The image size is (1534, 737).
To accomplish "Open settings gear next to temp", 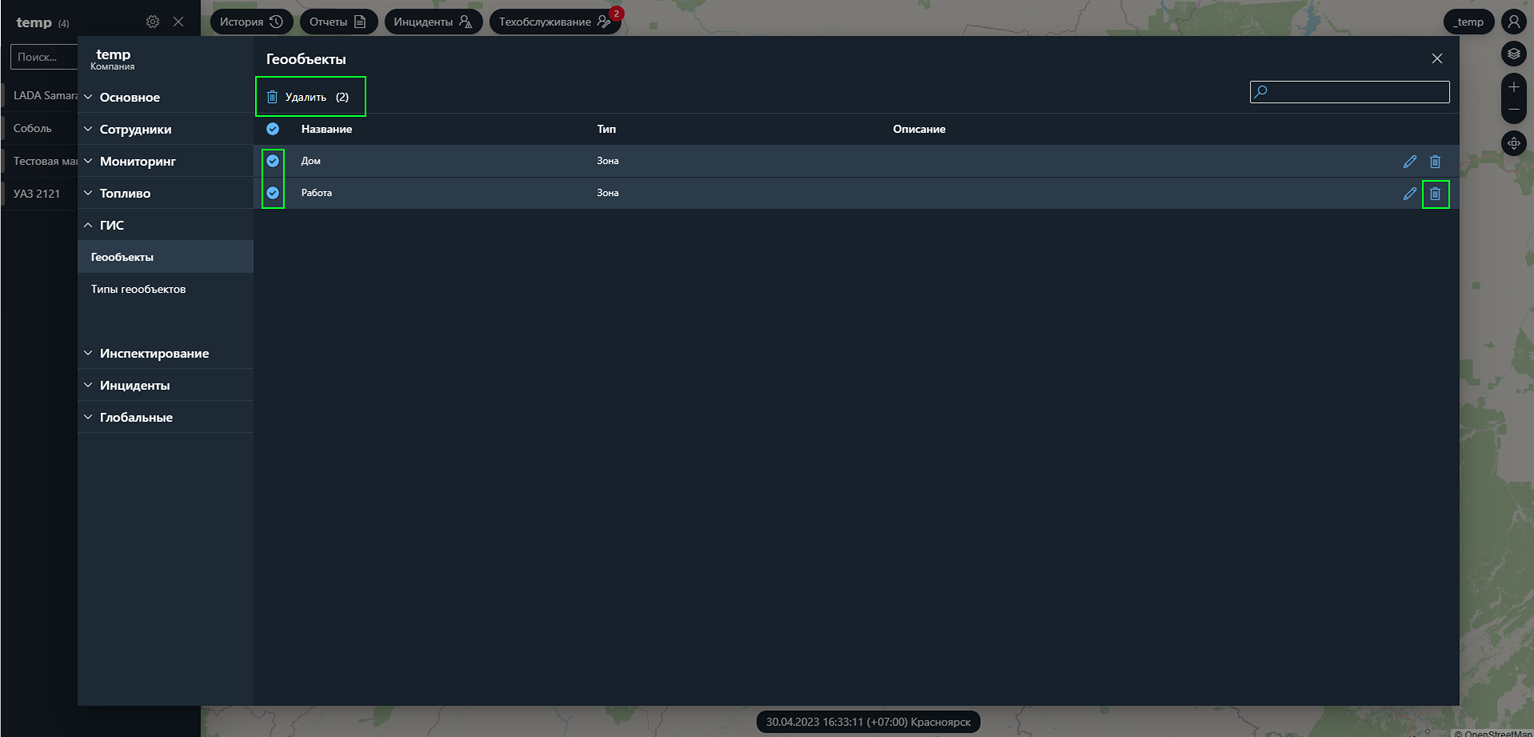I will (152, 21).
